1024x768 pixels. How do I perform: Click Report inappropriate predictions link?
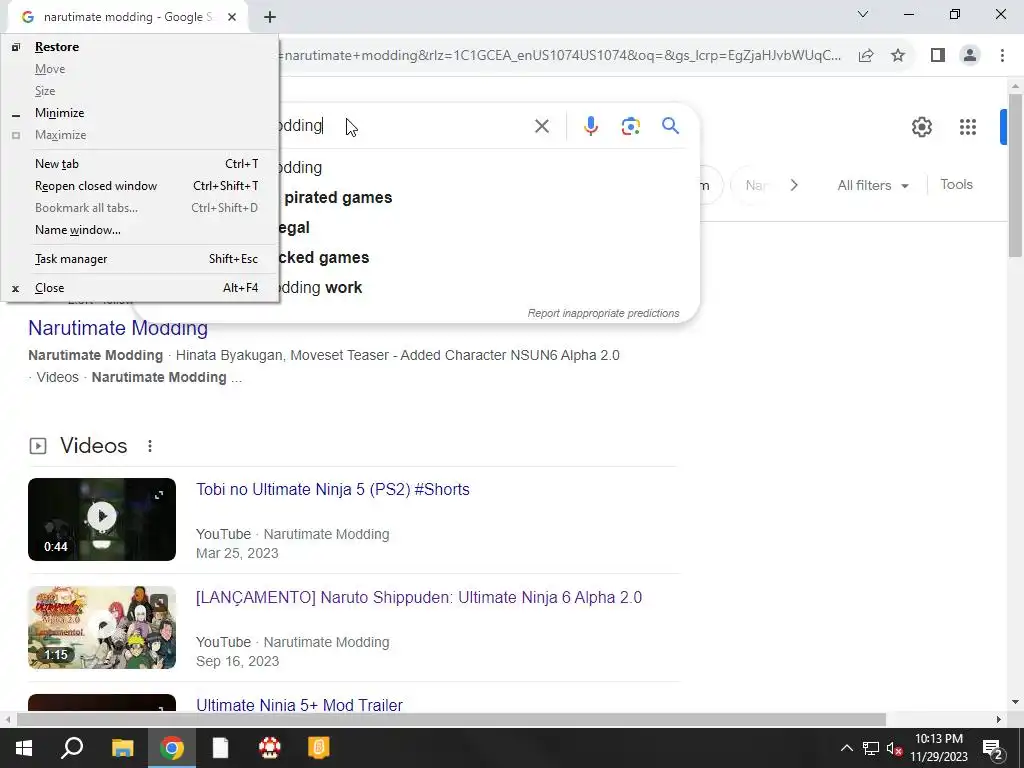[x=603, y=313]
